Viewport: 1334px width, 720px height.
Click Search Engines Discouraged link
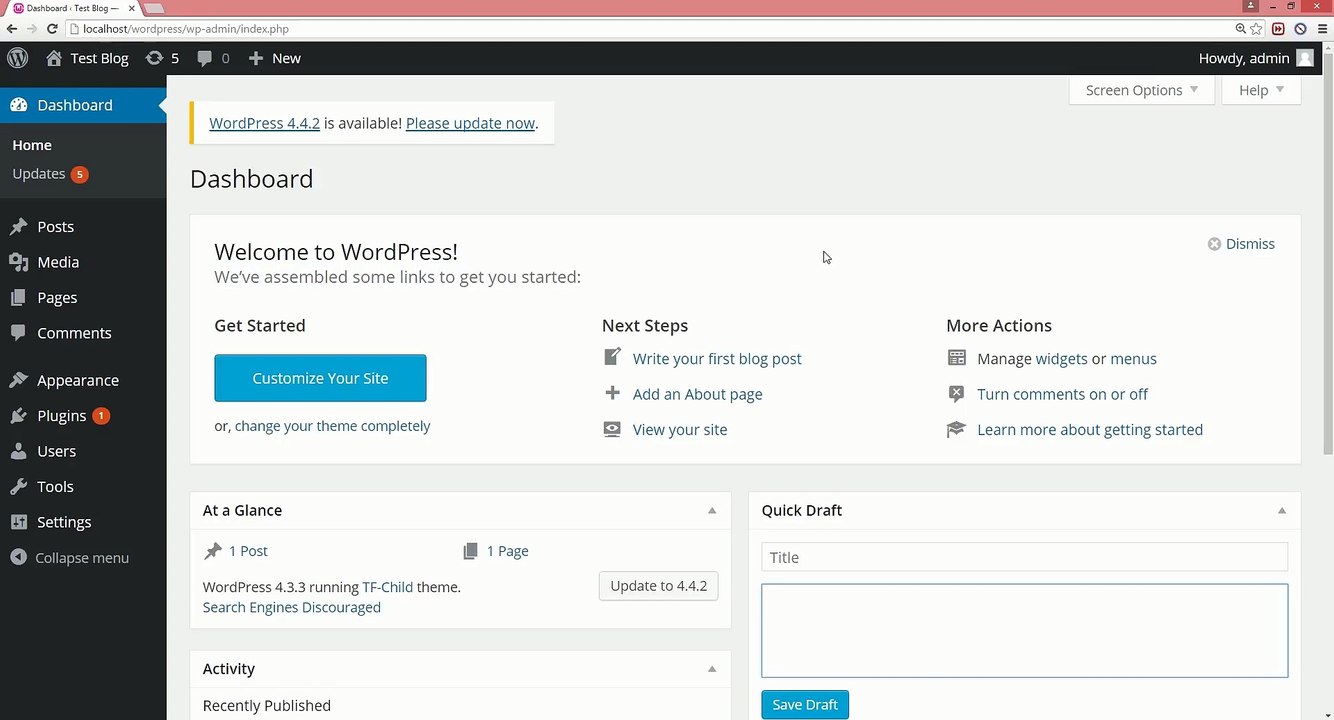pos(292,607)
